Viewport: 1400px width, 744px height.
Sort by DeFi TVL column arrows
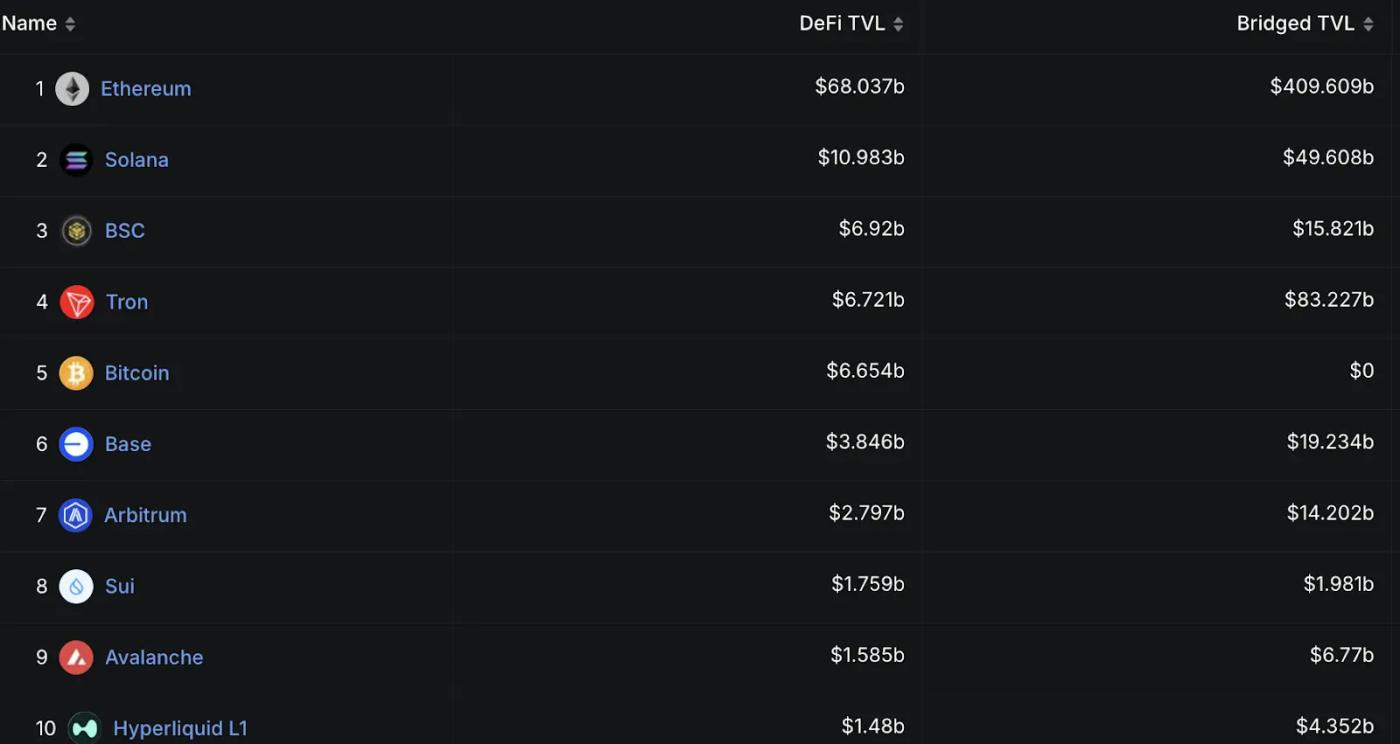click(x=898, y=24)
